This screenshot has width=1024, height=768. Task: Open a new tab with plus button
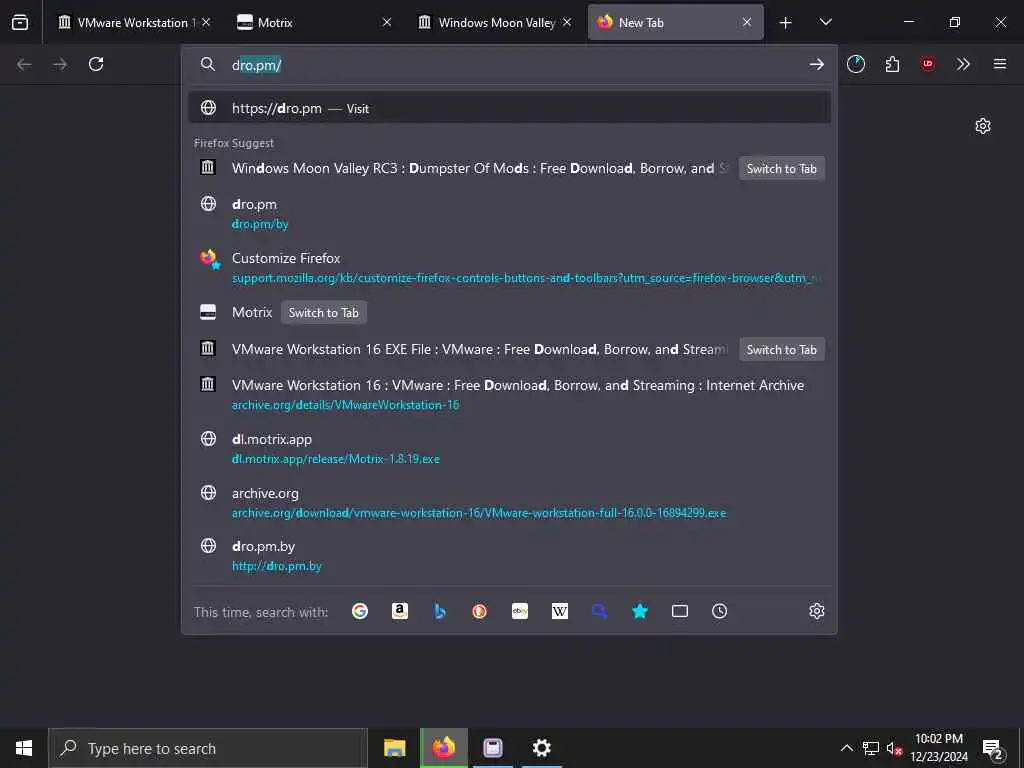[x=786, y=23]
